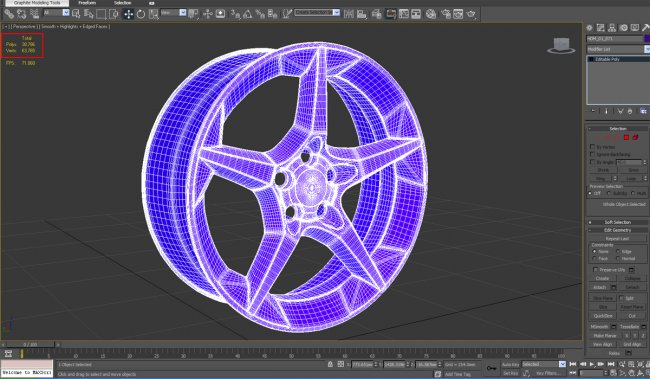Select the Link tool in main toolbar

(9, 14)
